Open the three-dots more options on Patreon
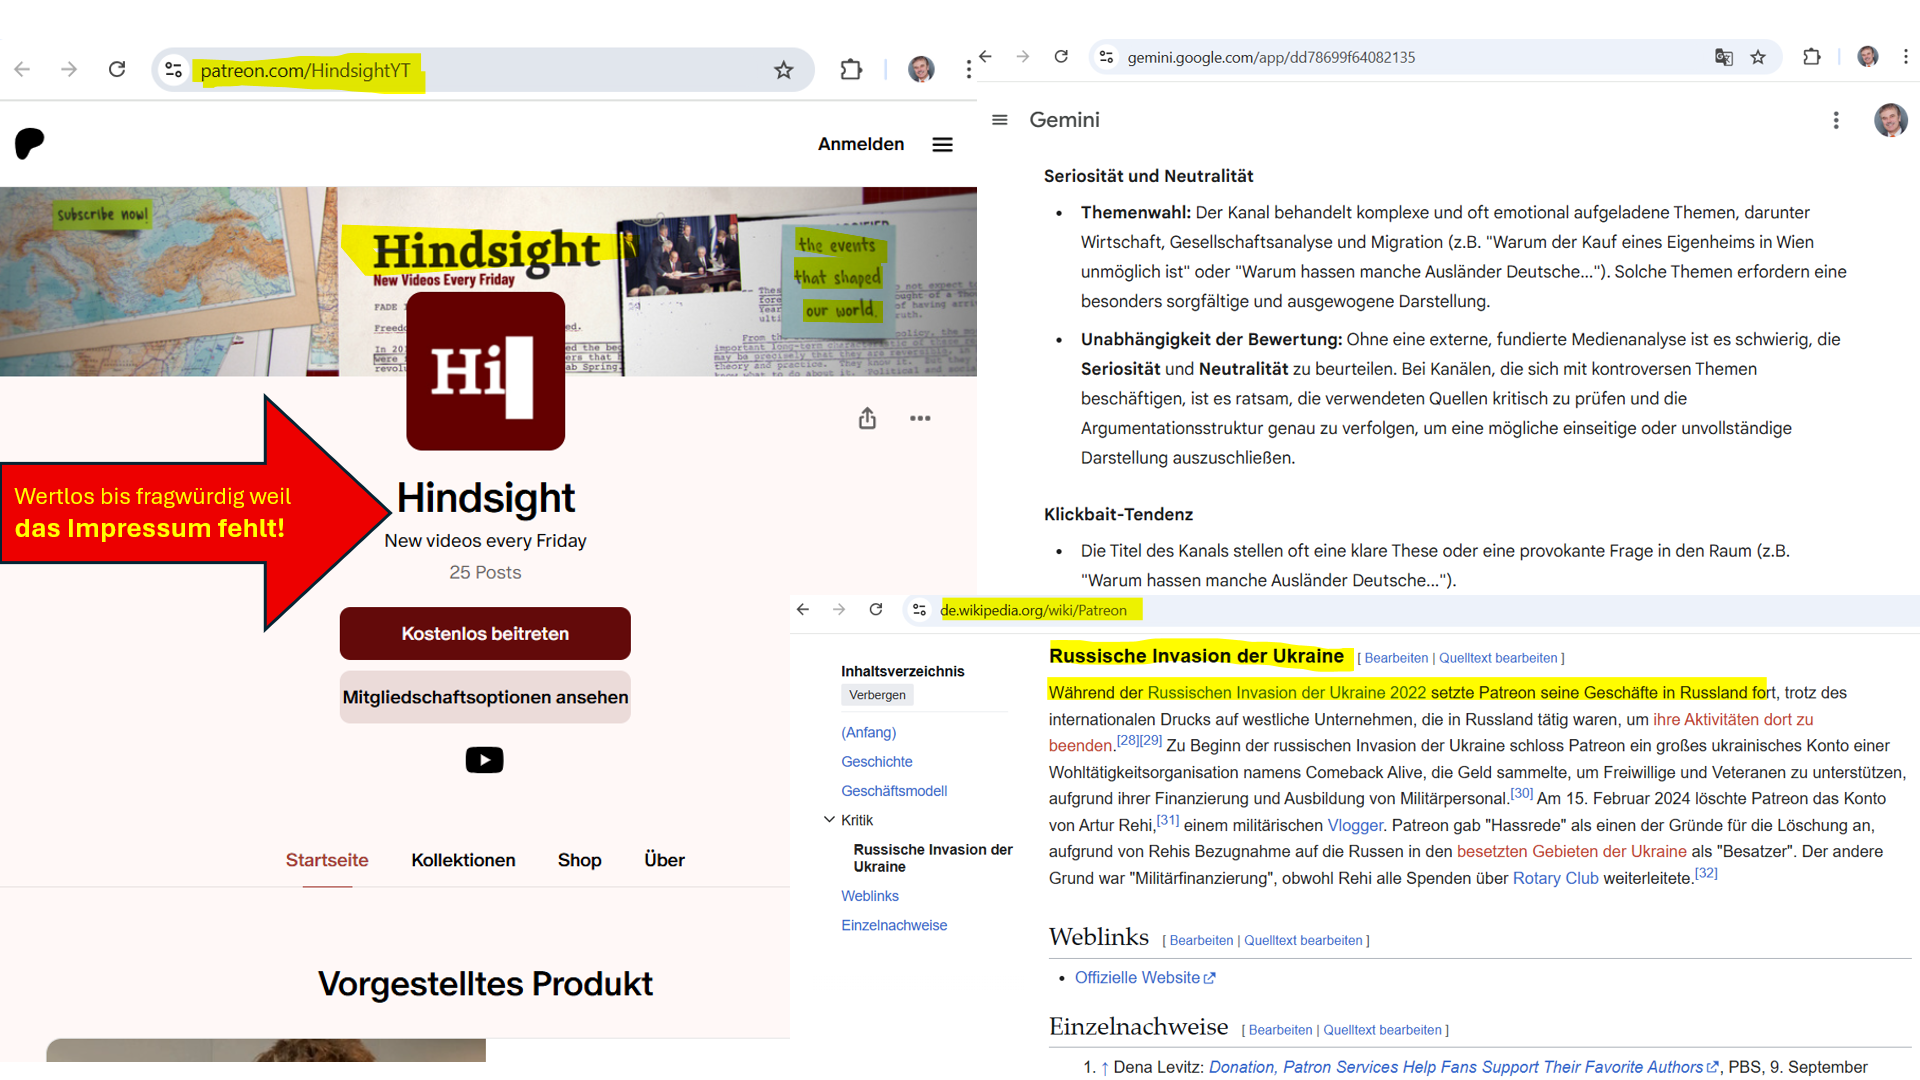This screenshot has height=1080, width=1920. click(x=920, y=418)
